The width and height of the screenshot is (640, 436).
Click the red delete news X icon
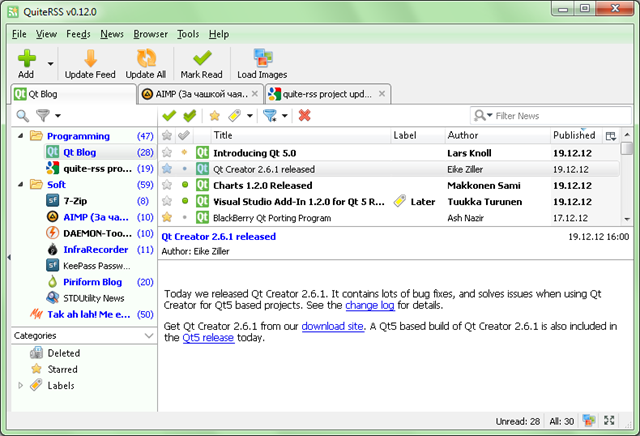pos(304,116)
